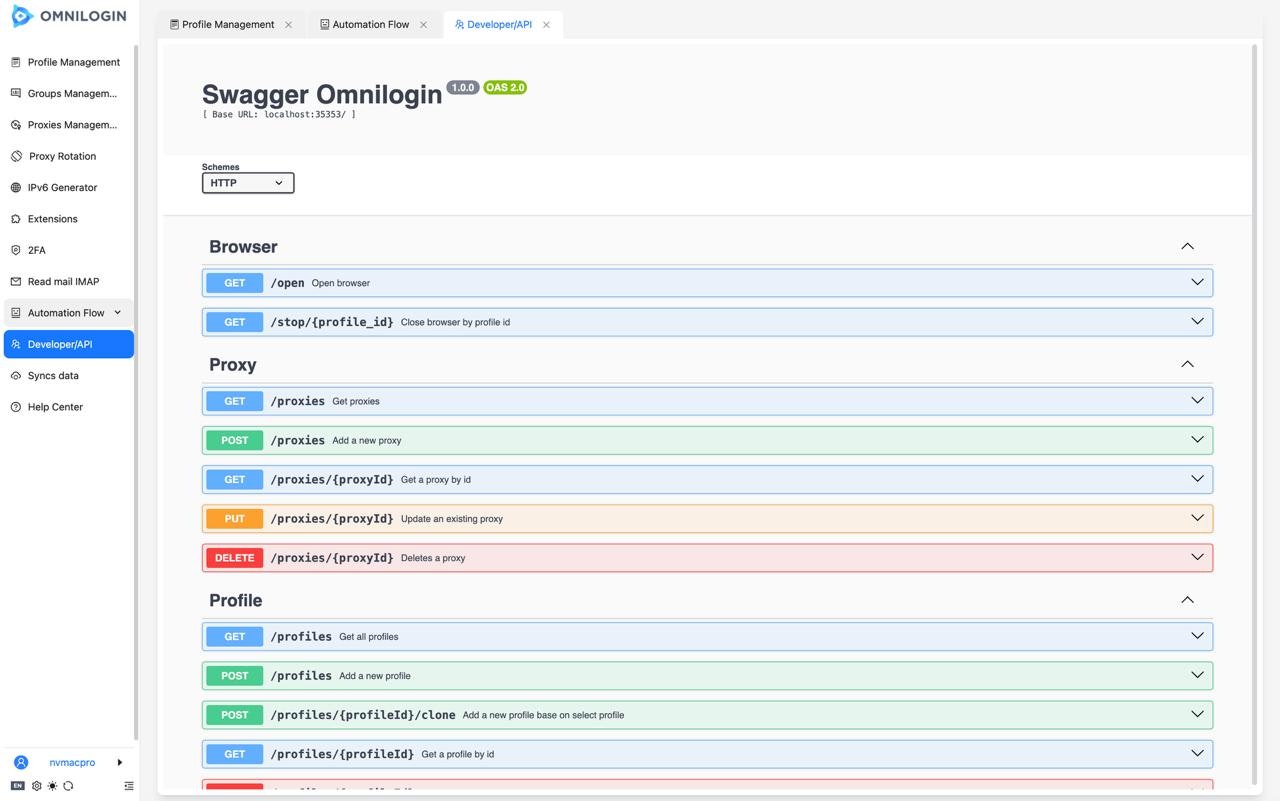Screen dimensions: 1280x801
Task: Click the Omnilogin logo
Action: (x=68, y=16)
